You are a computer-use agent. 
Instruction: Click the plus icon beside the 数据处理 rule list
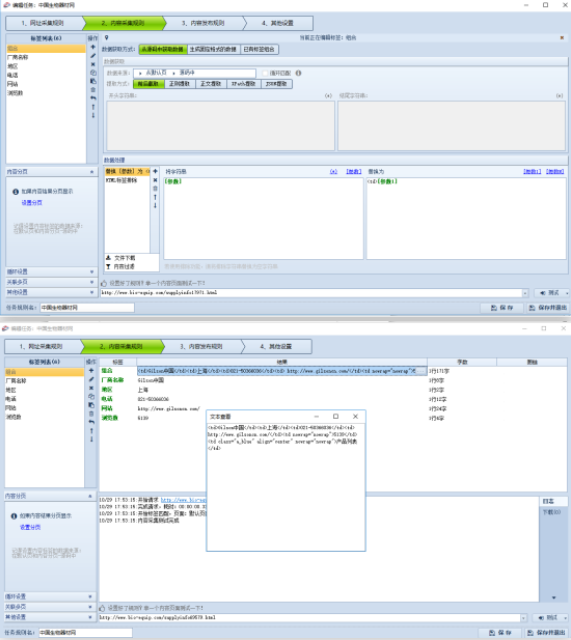click(x=155, y=171)
